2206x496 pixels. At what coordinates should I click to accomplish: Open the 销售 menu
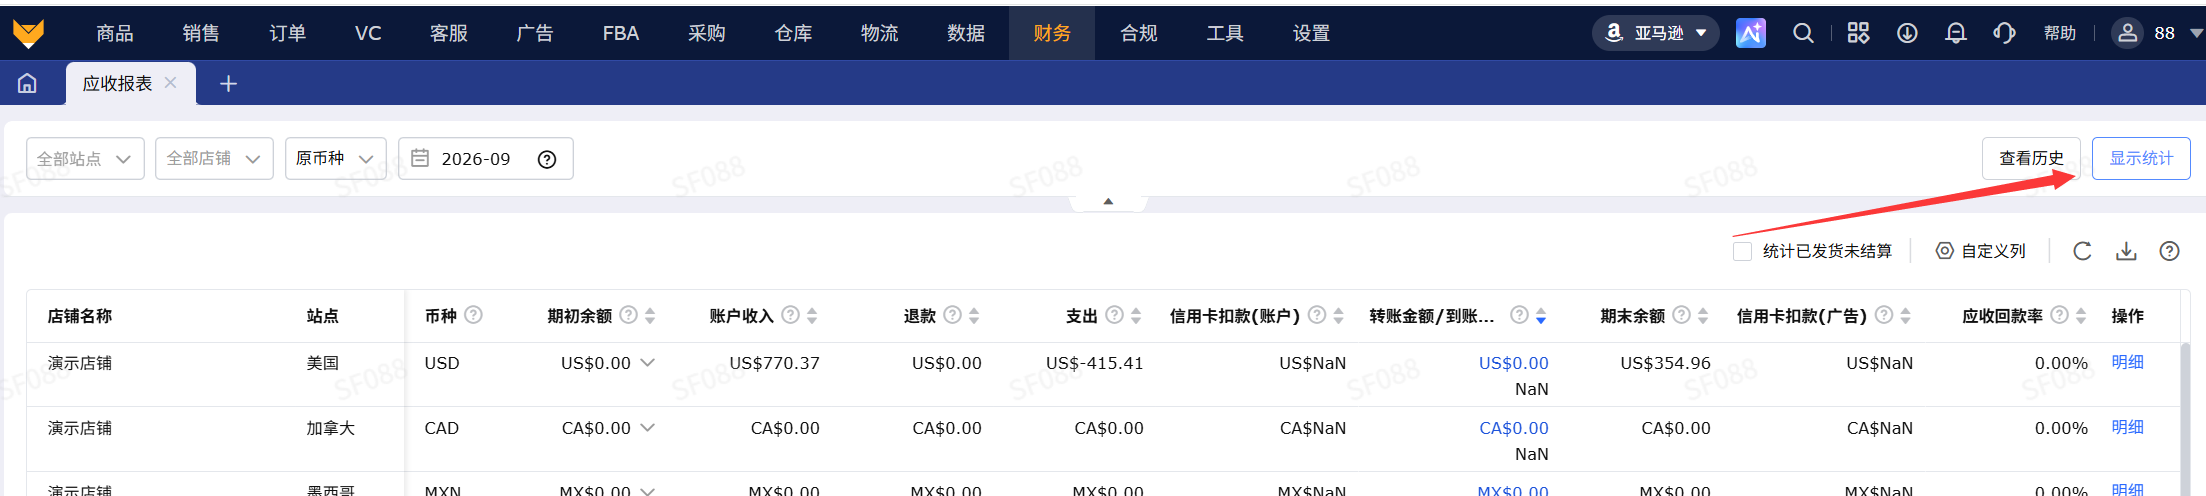pos(201,33)
